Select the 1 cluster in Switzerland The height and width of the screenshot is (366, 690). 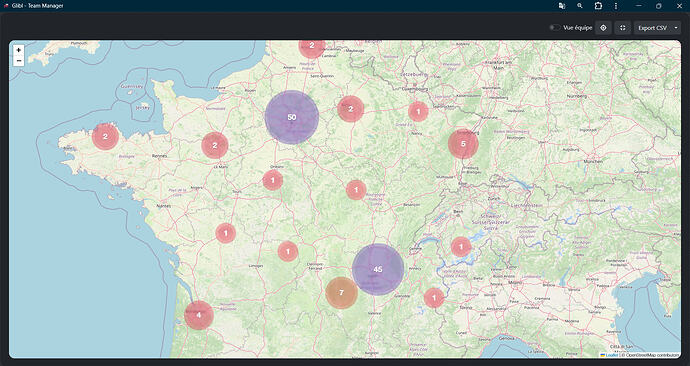pyautogui.click(x=461, y=247)
